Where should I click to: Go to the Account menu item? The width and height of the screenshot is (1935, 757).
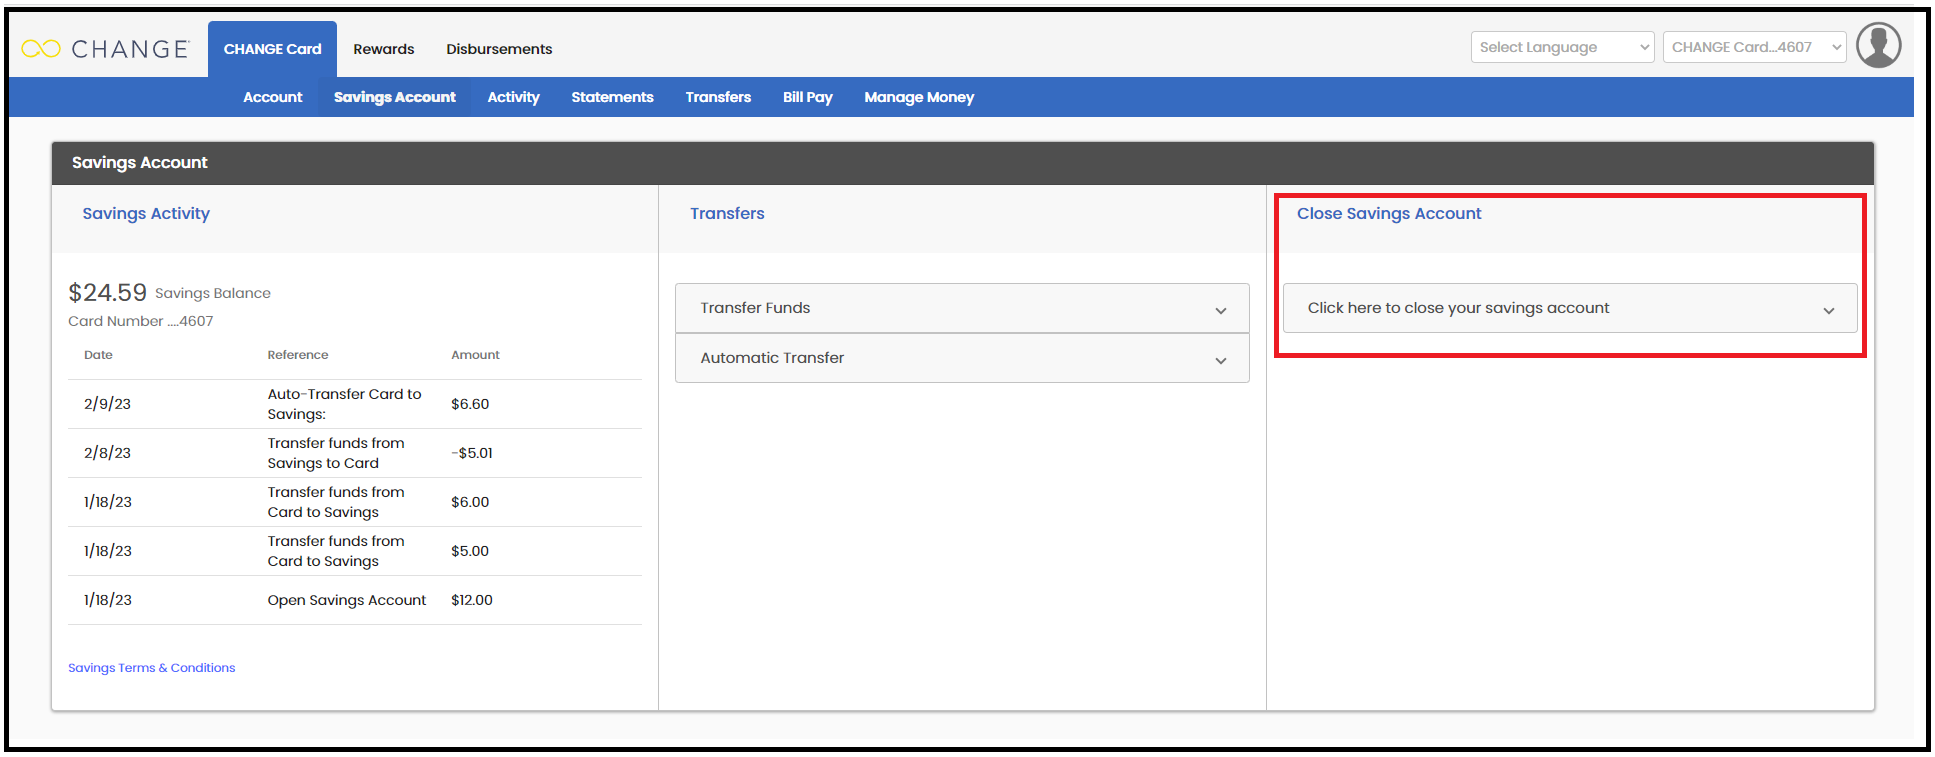(272, 97)
